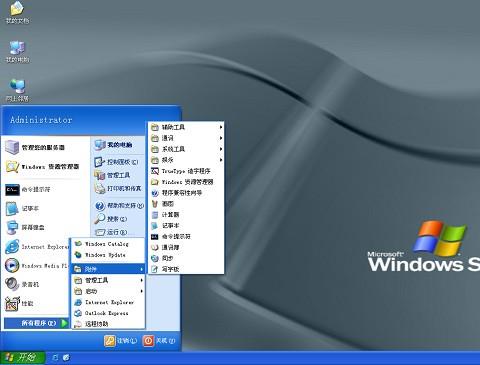Expand the 启动 startup submenu
The image size is (480, 365).
coord(109,291)
